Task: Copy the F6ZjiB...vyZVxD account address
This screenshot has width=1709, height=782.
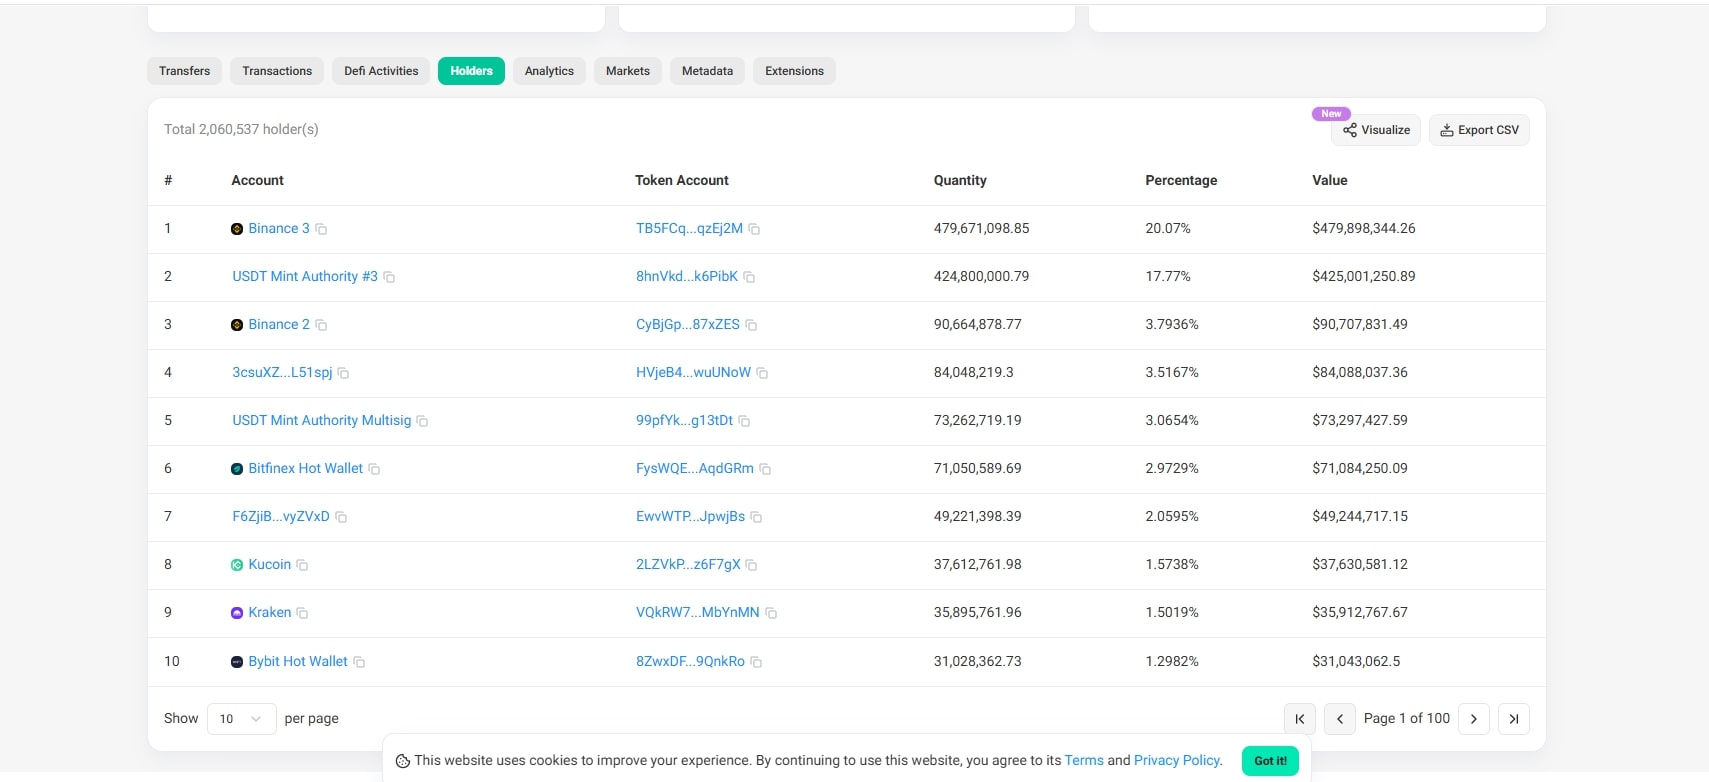Action: (x=341, y=517)
